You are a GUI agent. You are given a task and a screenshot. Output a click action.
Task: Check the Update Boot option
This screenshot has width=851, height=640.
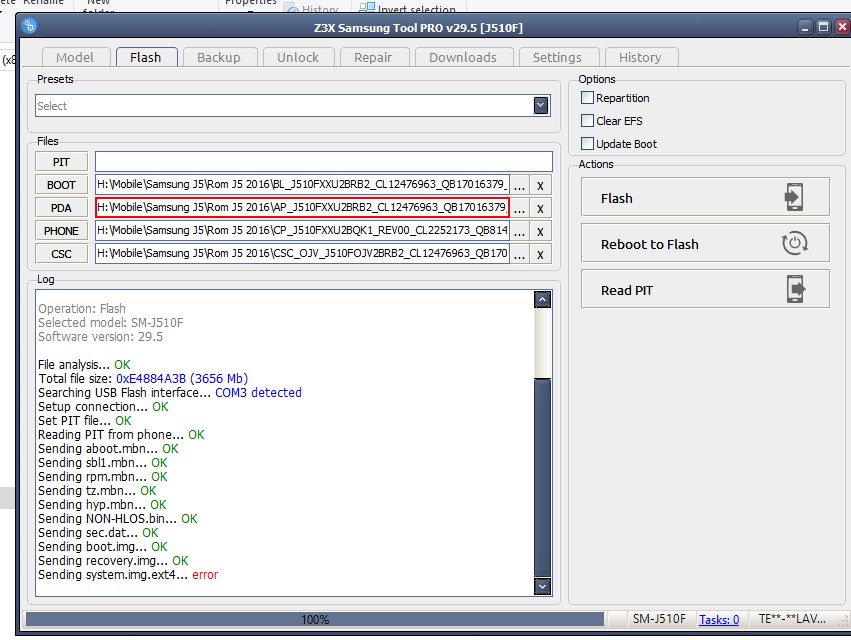pyautogui.click(x=587, y=143)
